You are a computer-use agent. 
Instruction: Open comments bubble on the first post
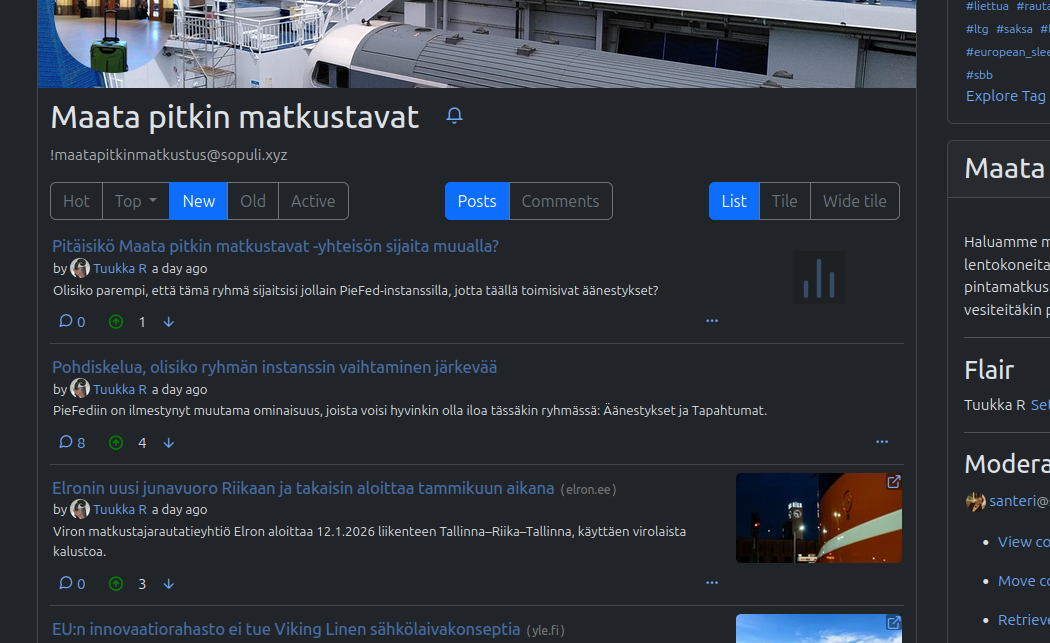point(65,321)
